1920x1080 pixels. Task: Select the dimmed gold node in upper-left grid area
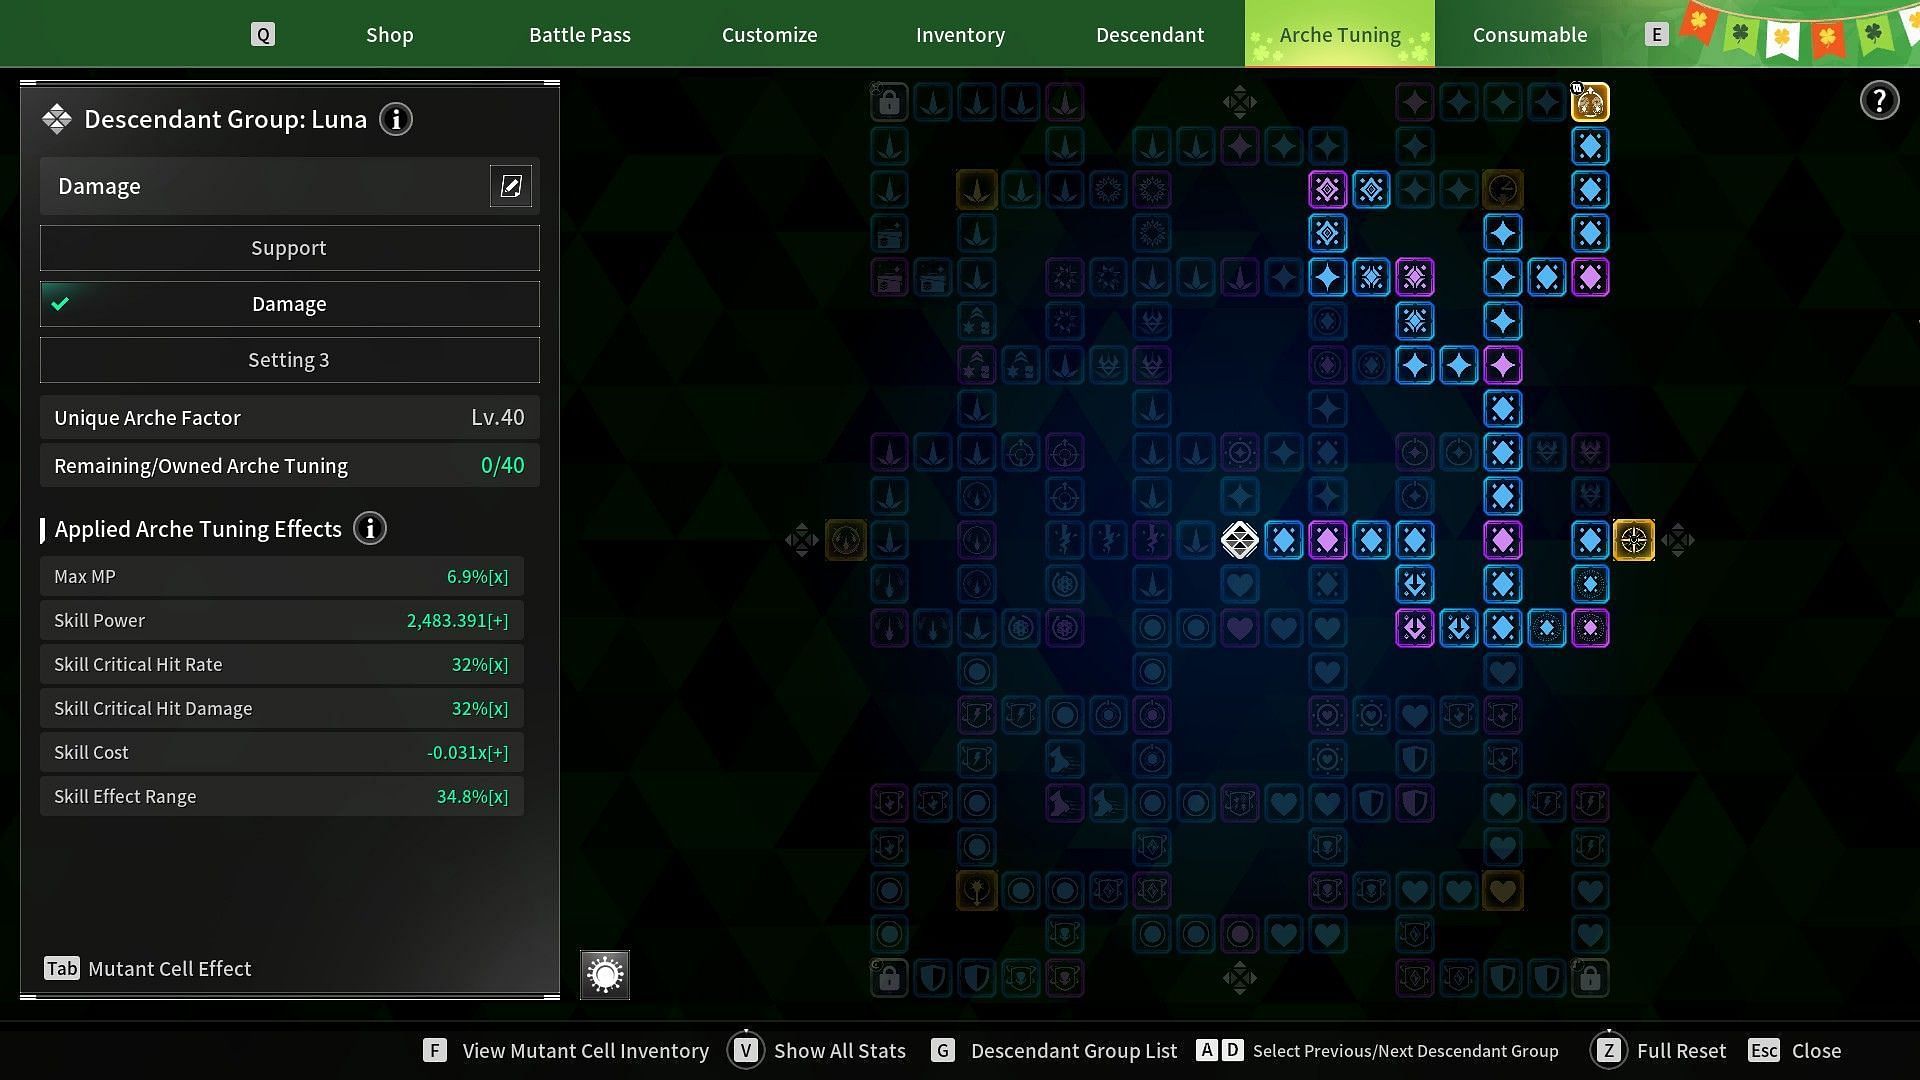pos(977,189)
